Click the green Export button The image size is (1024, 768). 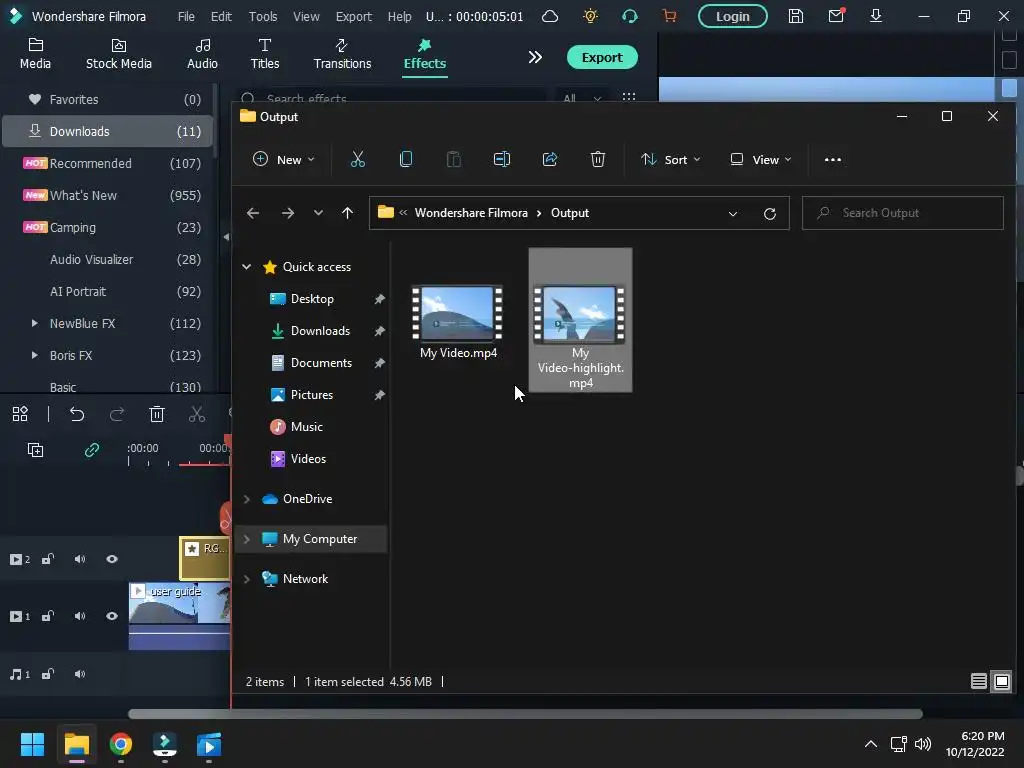[x=601, y=57]
